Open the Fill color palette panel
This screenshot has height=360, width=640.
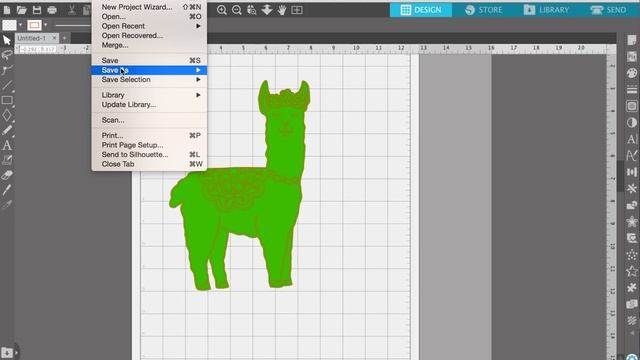(x=631, y=73)
